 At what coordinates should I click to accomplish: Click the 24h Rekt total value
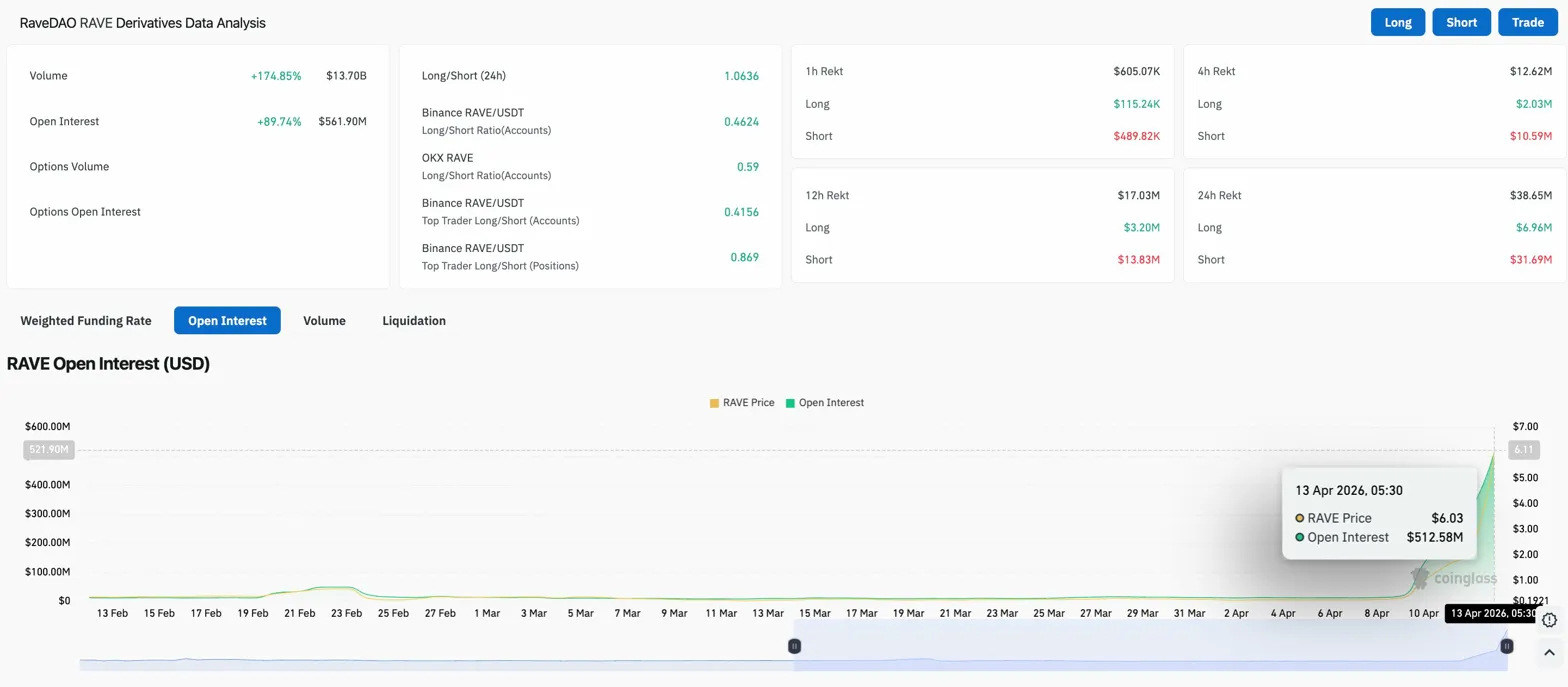pyautogui.click(x=1531, y=196)
